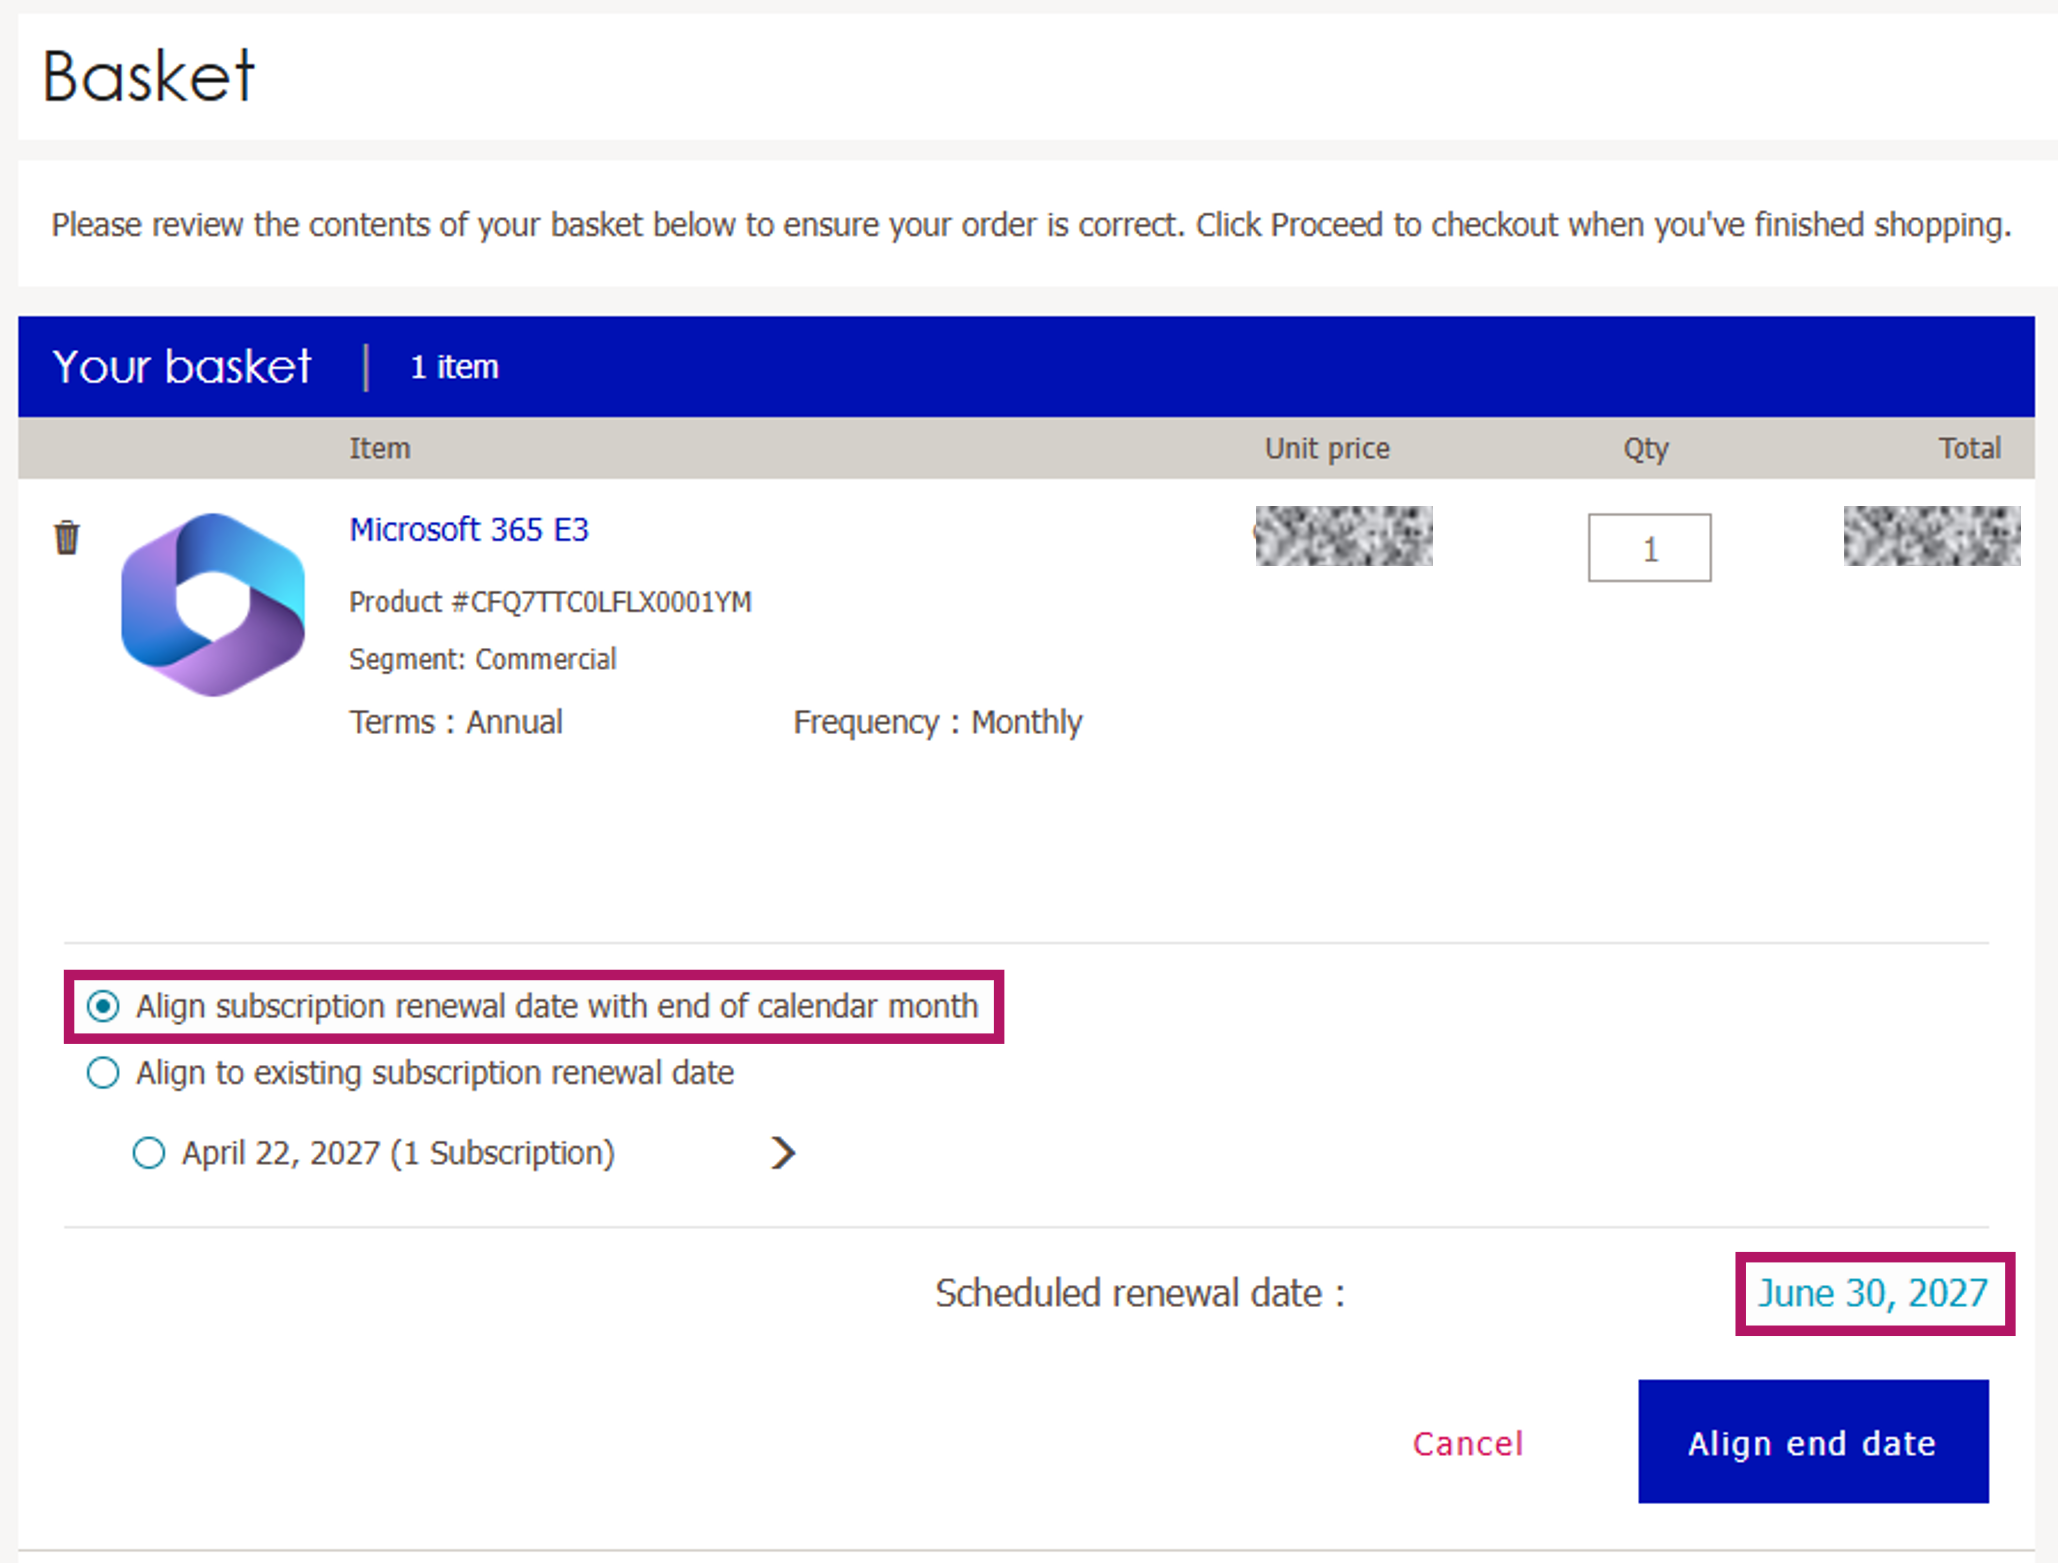The height and width of the screenshot is (1563, 2058).
Task: Select align renewal with end of calendar month
Action: click(x=103, y=1006)
